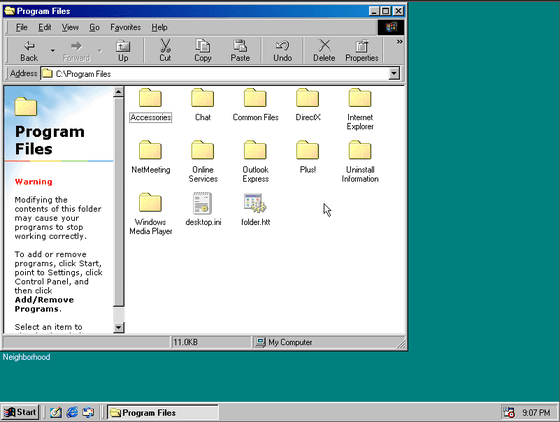Open the Start menu
The width and height of the screenshot is (560, 422).
[20, 412]
